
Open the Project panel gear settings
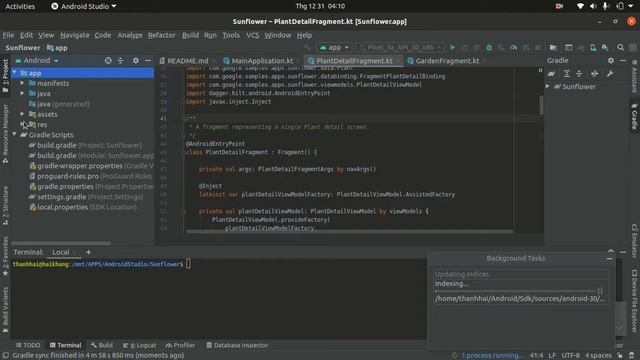pyautogui.click(x=136, y=60)
